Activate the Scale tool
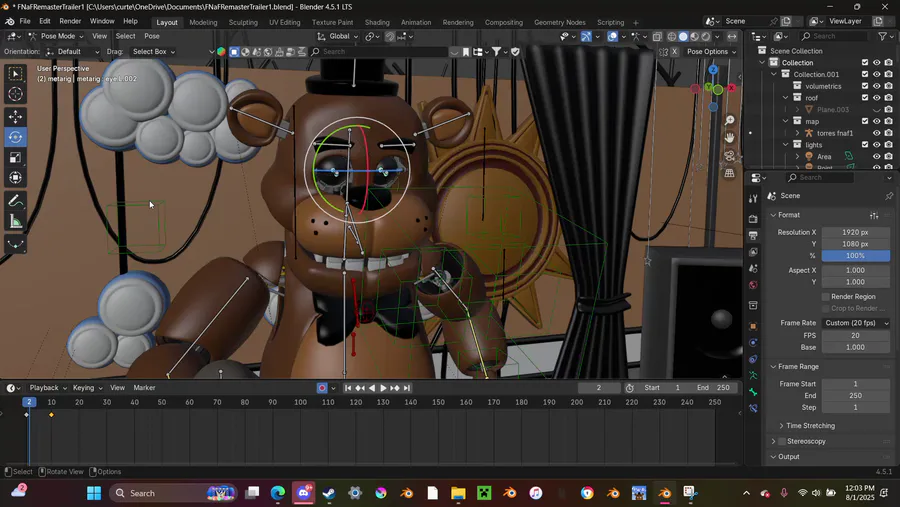 click(x=15, y=157)
